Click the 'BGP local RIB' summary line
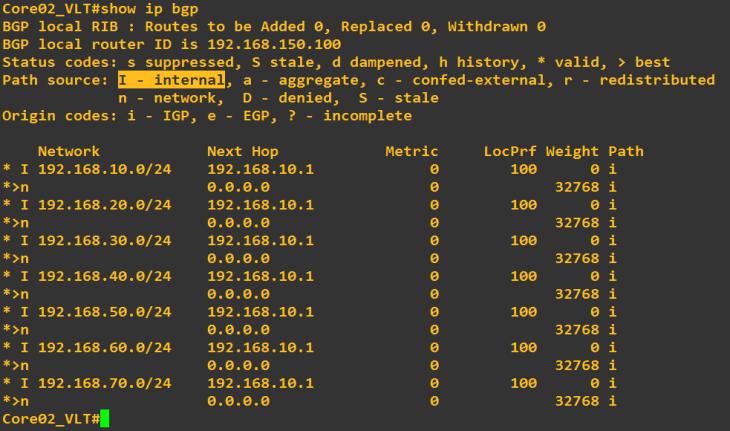The width and height of the screenshot is (730, 431). (273, 27)
